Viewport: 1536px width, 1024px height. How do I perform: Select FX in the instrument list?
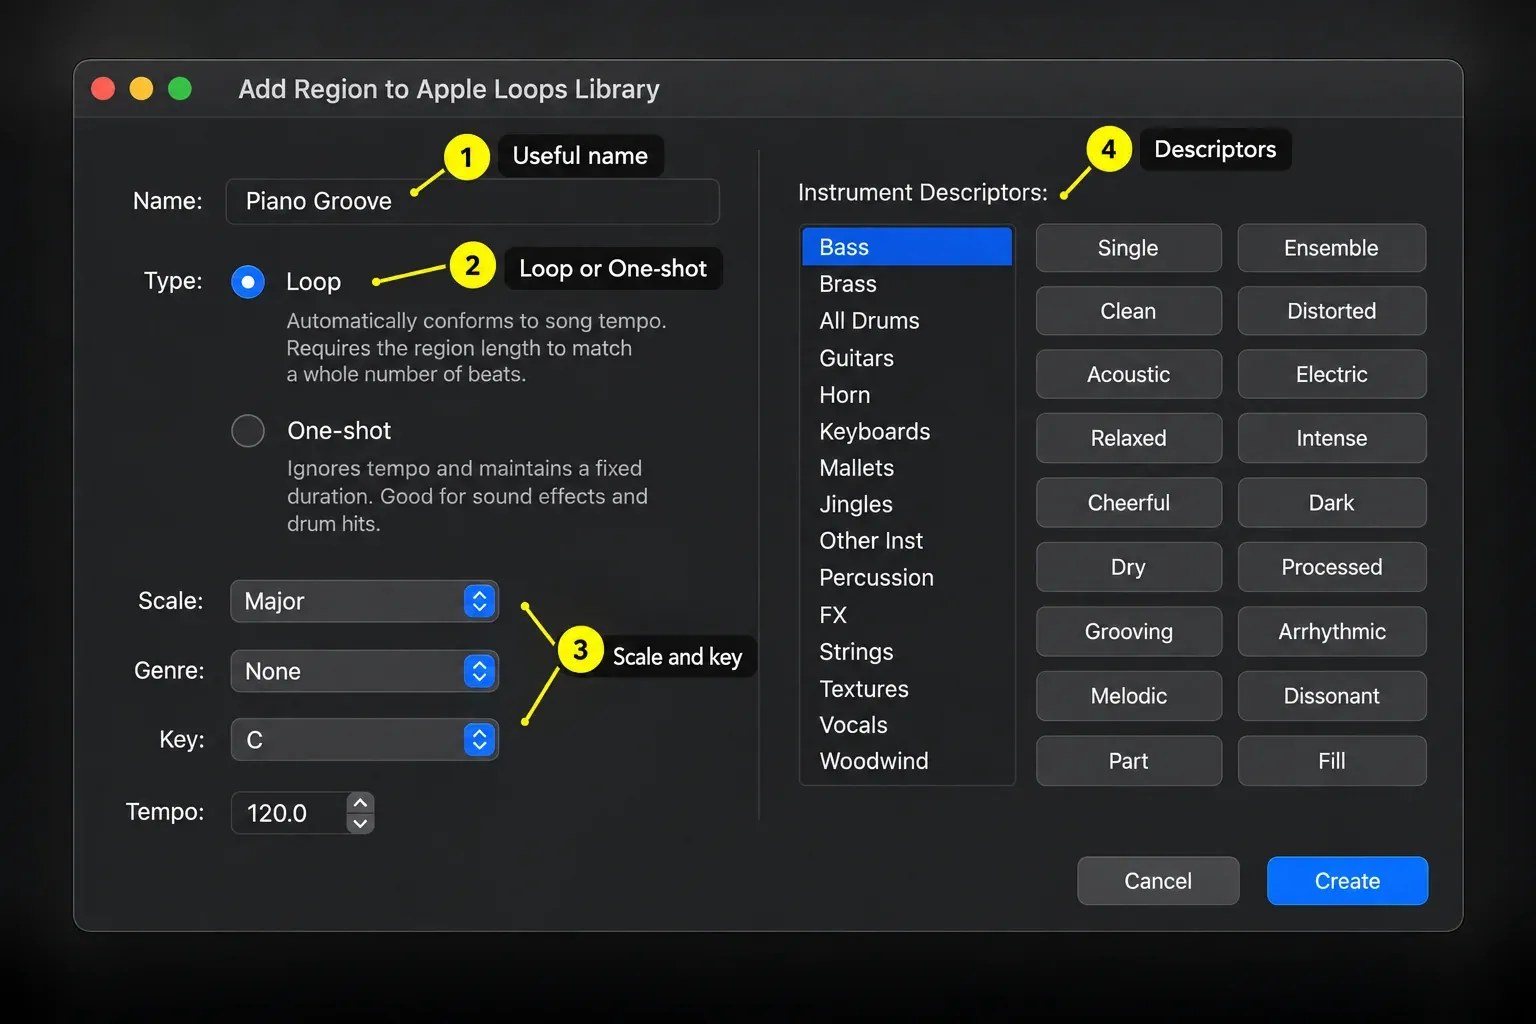907,615
